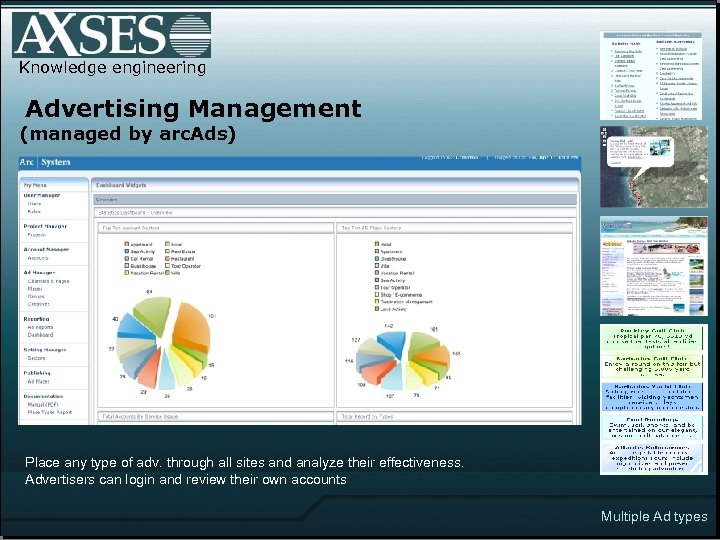Open Users under User Manager
The height and width of the screenshot is (540, 720).
pyautogui.click(x=34, y=203)
